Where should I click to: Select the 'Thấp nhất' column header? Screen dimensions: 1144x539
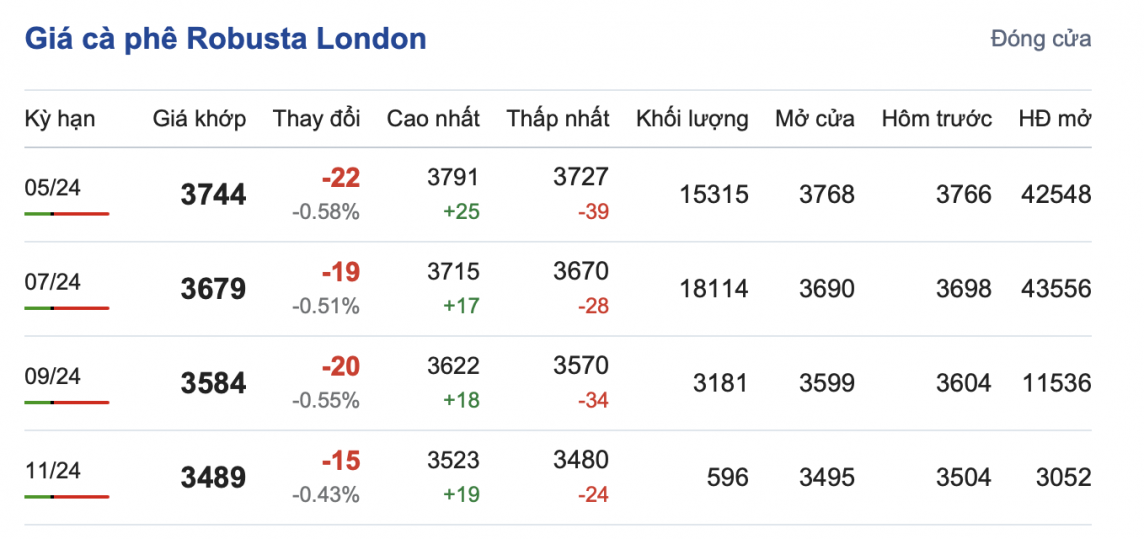557,119
